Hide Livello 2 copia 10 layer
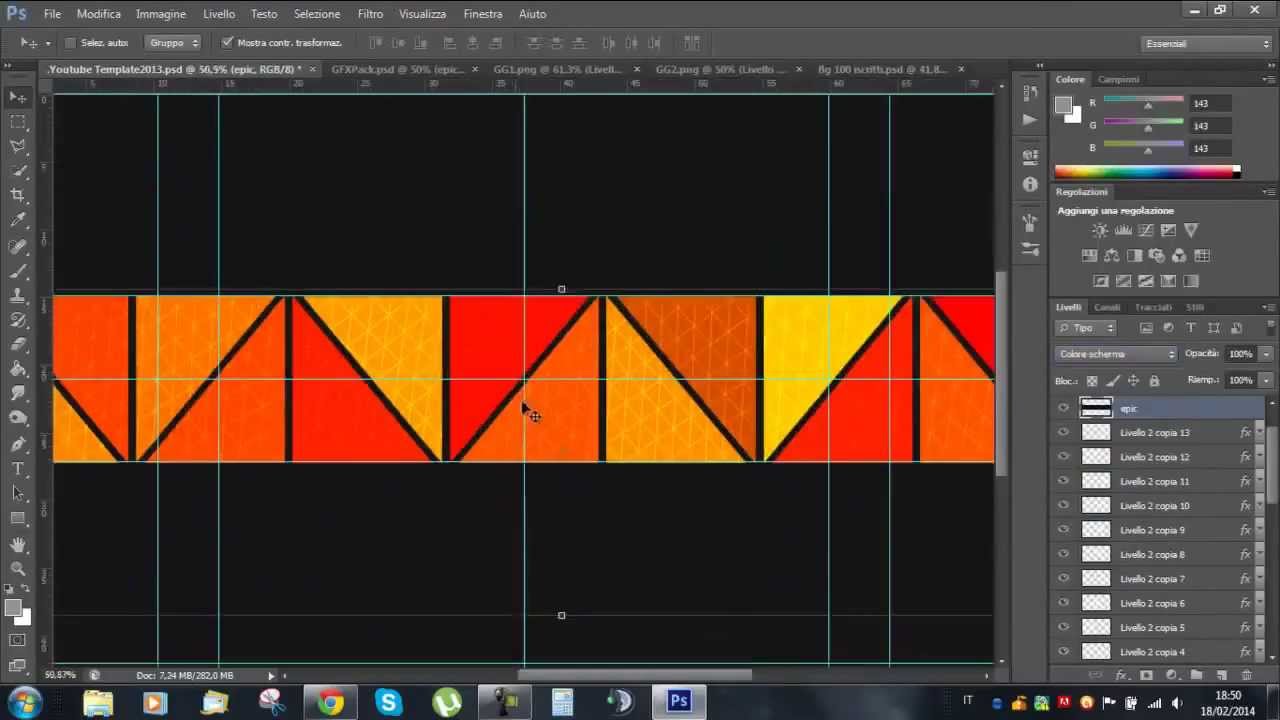1280x720 pixels. (1063, 506)
